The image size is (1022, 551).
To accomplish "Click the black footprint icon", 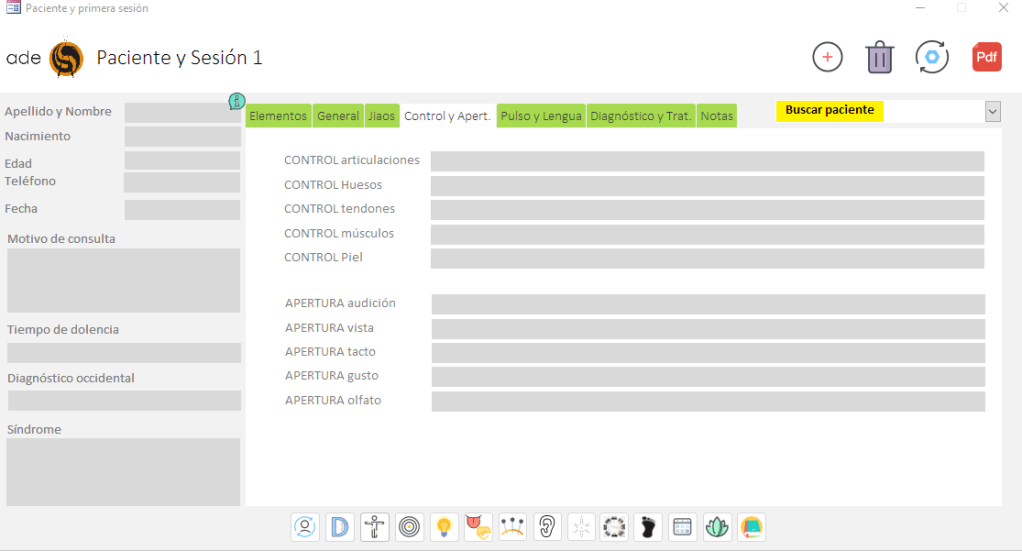I will coord(648,527).
